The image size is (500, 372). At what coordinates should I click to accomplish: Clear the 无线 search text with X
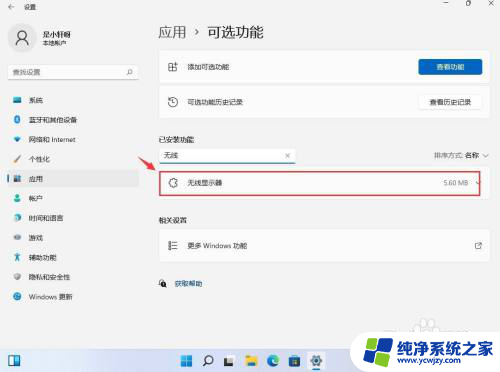pyautogui.click(x=287, y=156)
